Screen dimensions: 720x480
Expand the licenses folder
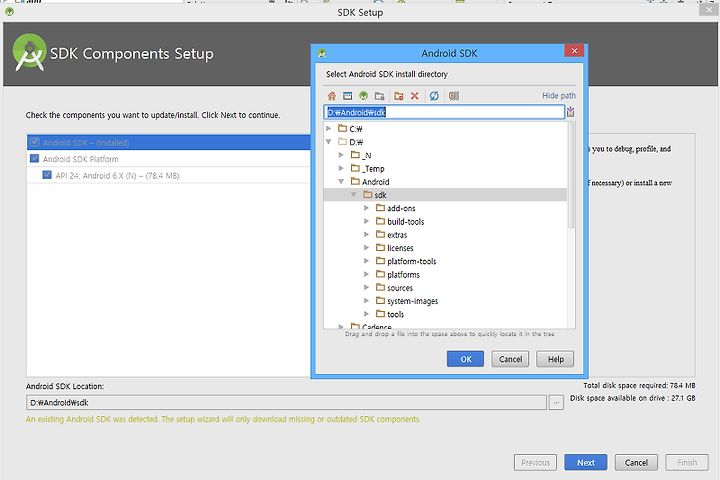(x=366, y=248)
